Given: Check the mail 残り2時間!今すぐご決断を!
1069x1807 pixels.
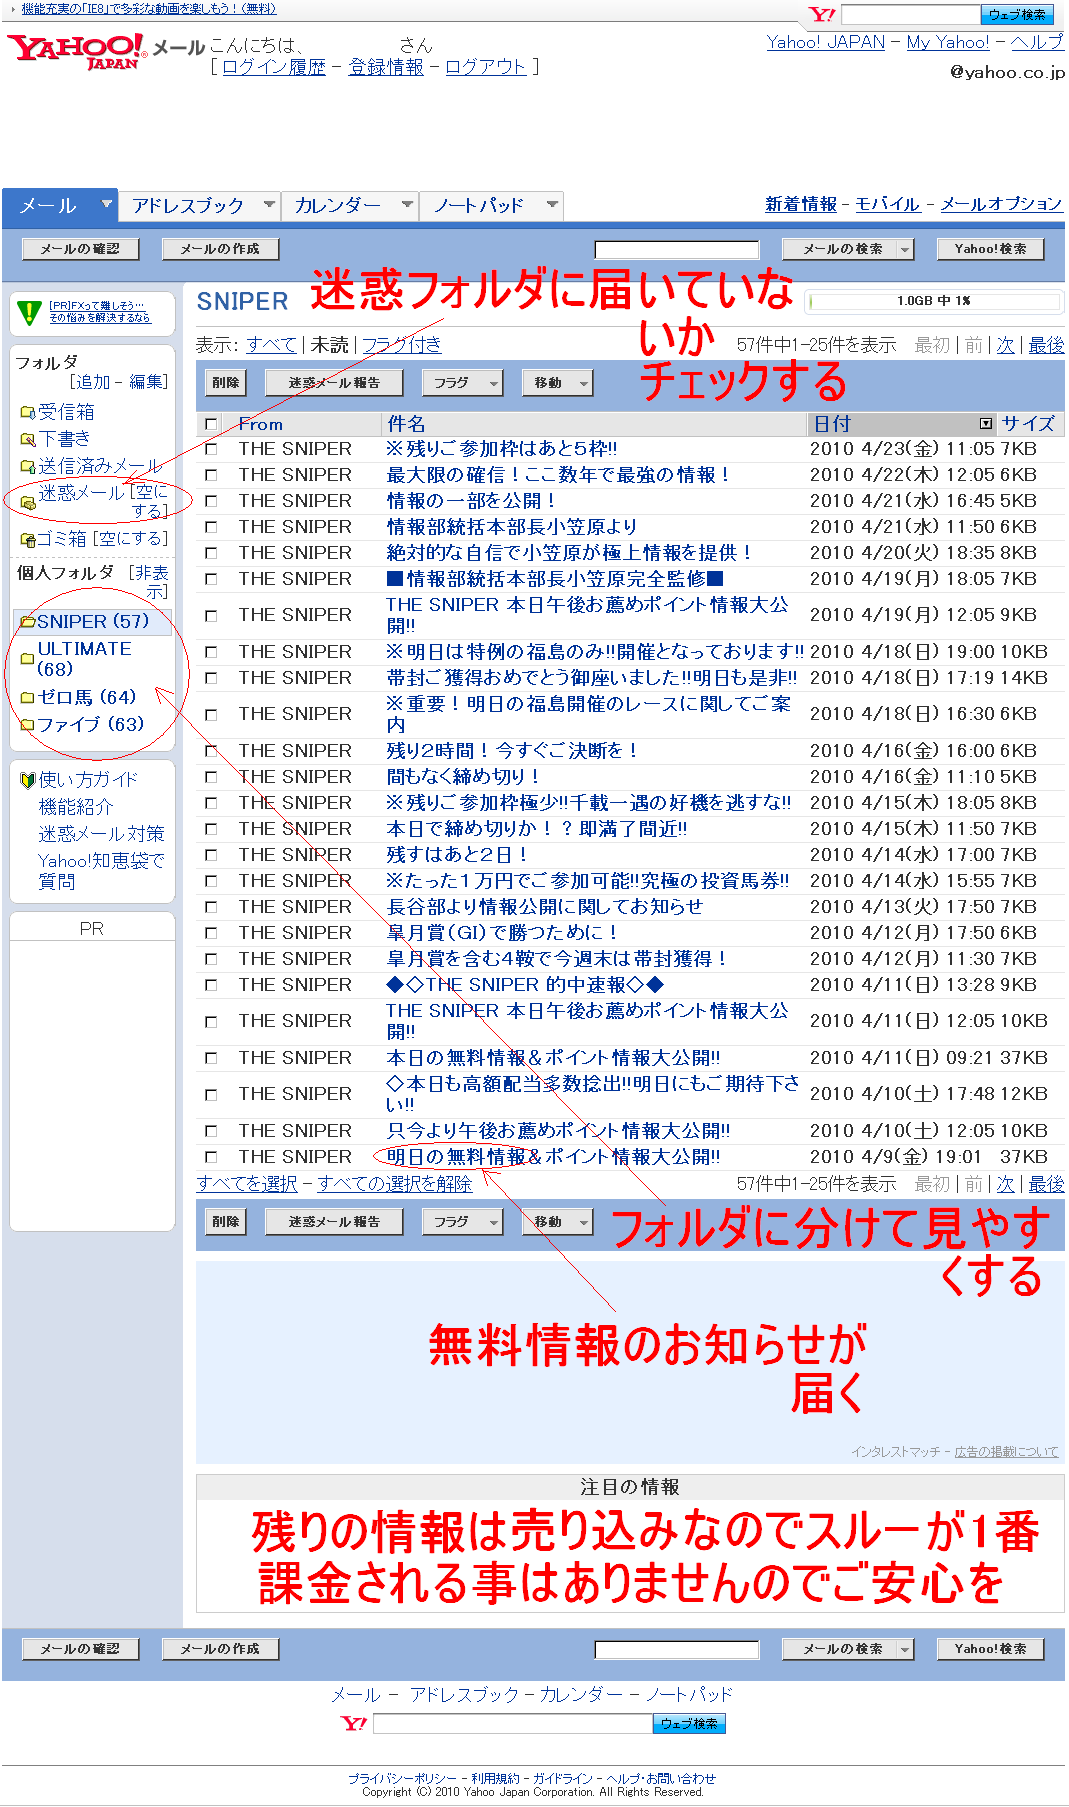Looking at the screenshot, I should pyautogui.click(x=211, y=751).
